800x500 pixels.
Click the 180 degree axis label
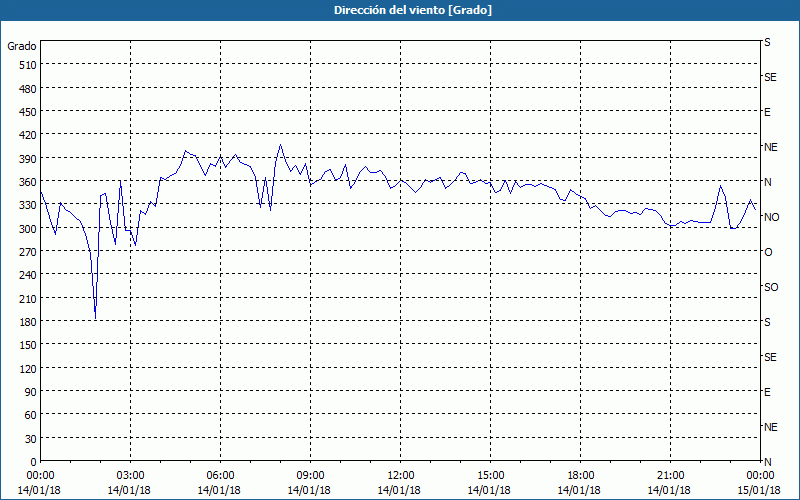(28, 322)
